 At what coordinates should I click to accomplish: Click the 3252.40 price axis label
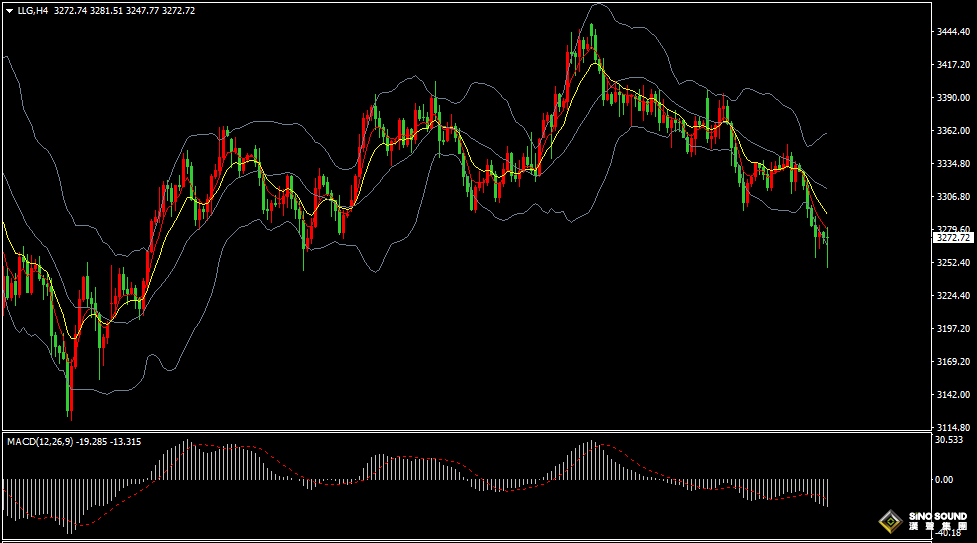[x=953, y=263]
